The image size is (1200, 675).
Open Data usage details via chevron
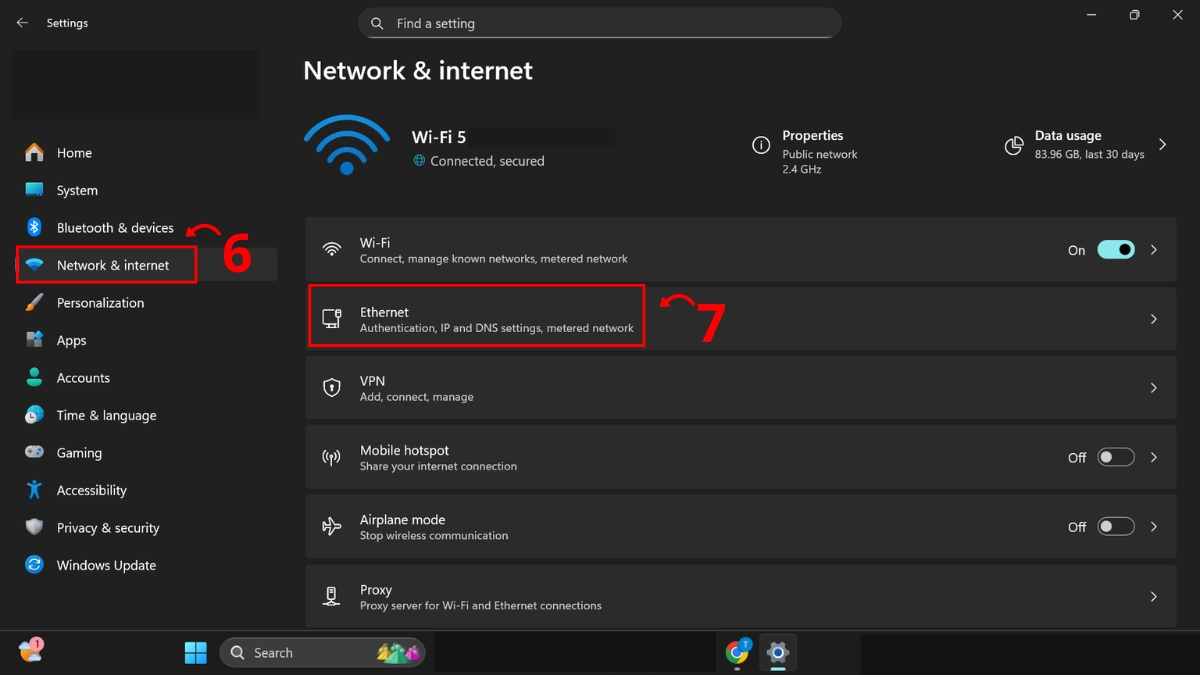tap(1162, 144)
